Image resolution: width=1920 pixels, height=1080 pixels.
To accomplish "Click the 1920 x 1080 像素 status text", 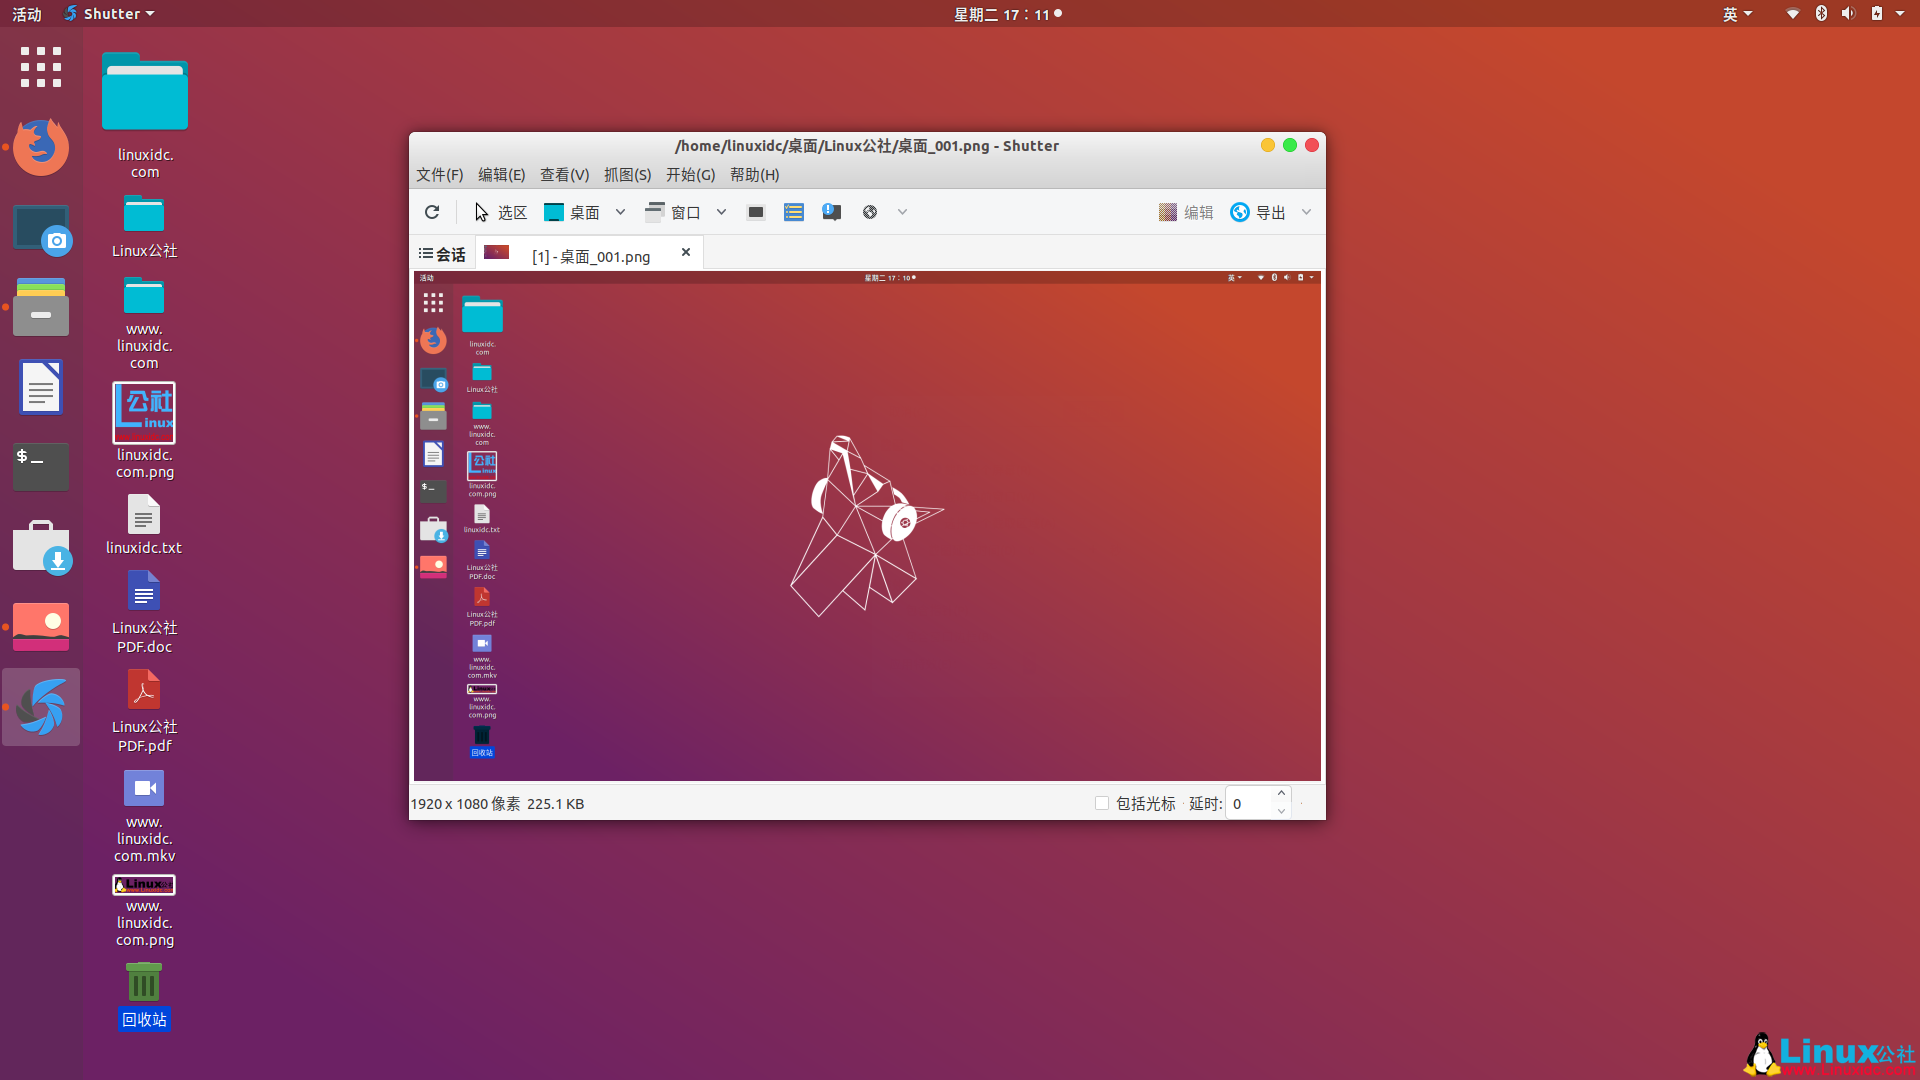I will click(465, 803).
